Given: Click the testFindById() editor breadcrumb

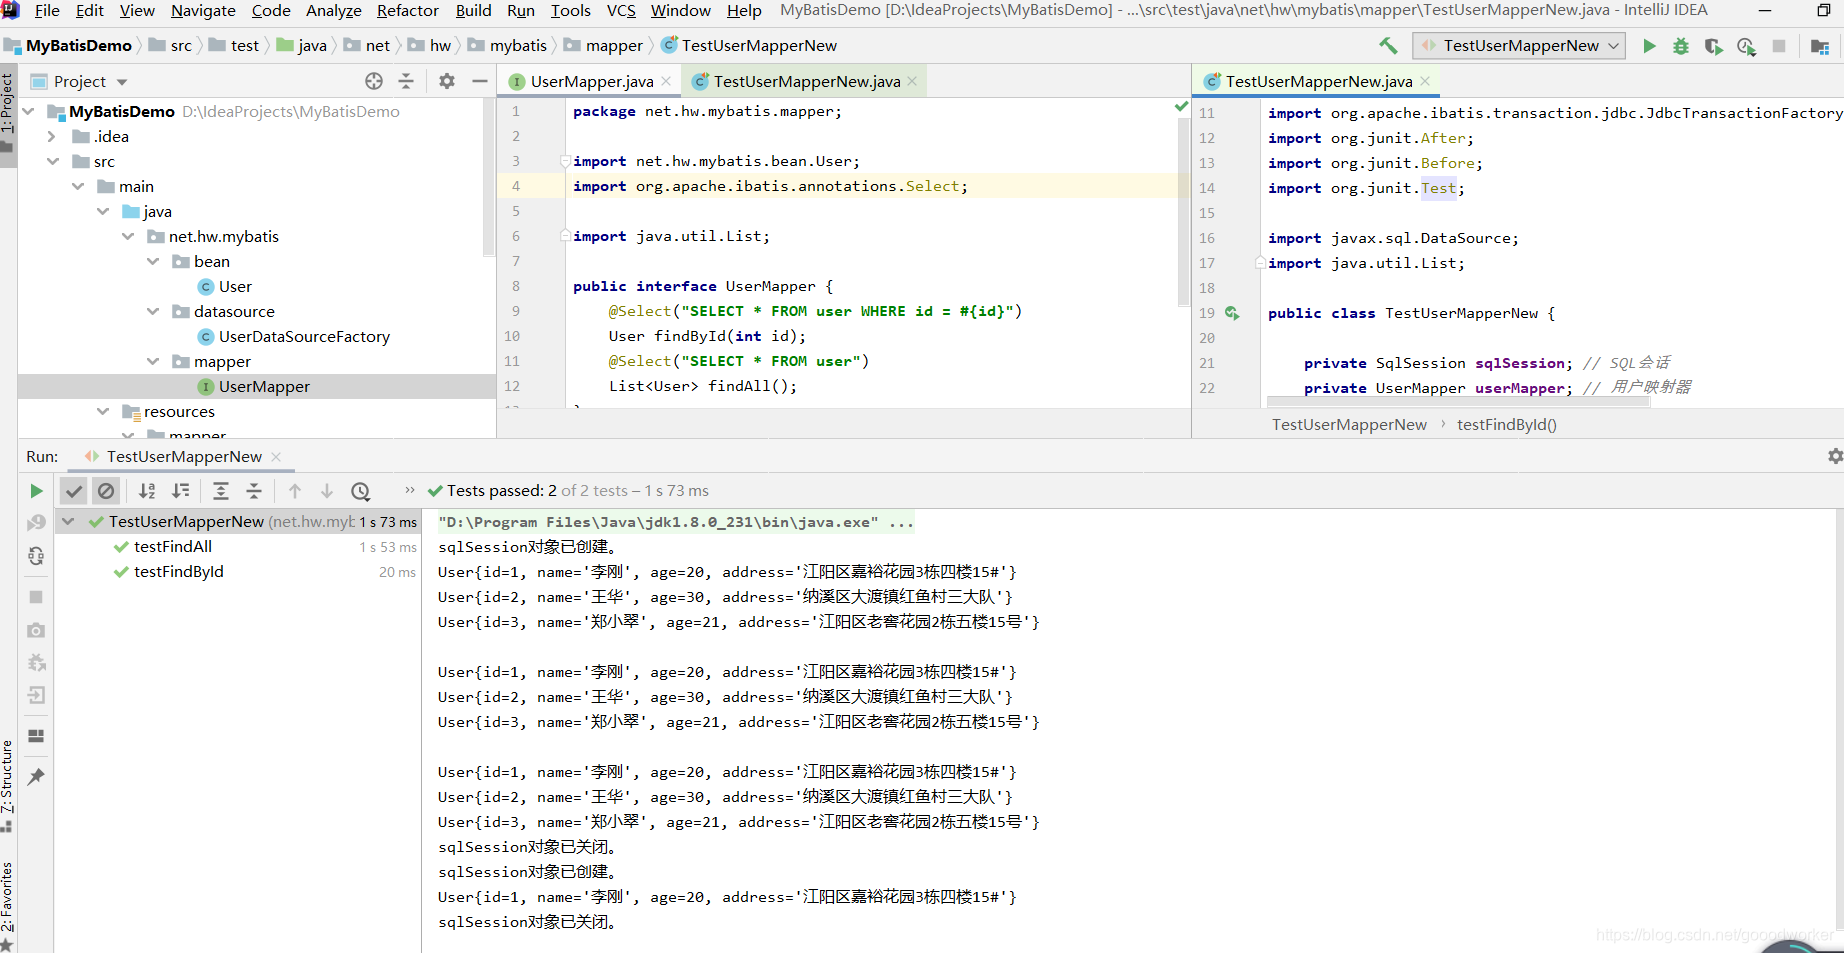Looking at the screenshot, I should coord(1506,425).
